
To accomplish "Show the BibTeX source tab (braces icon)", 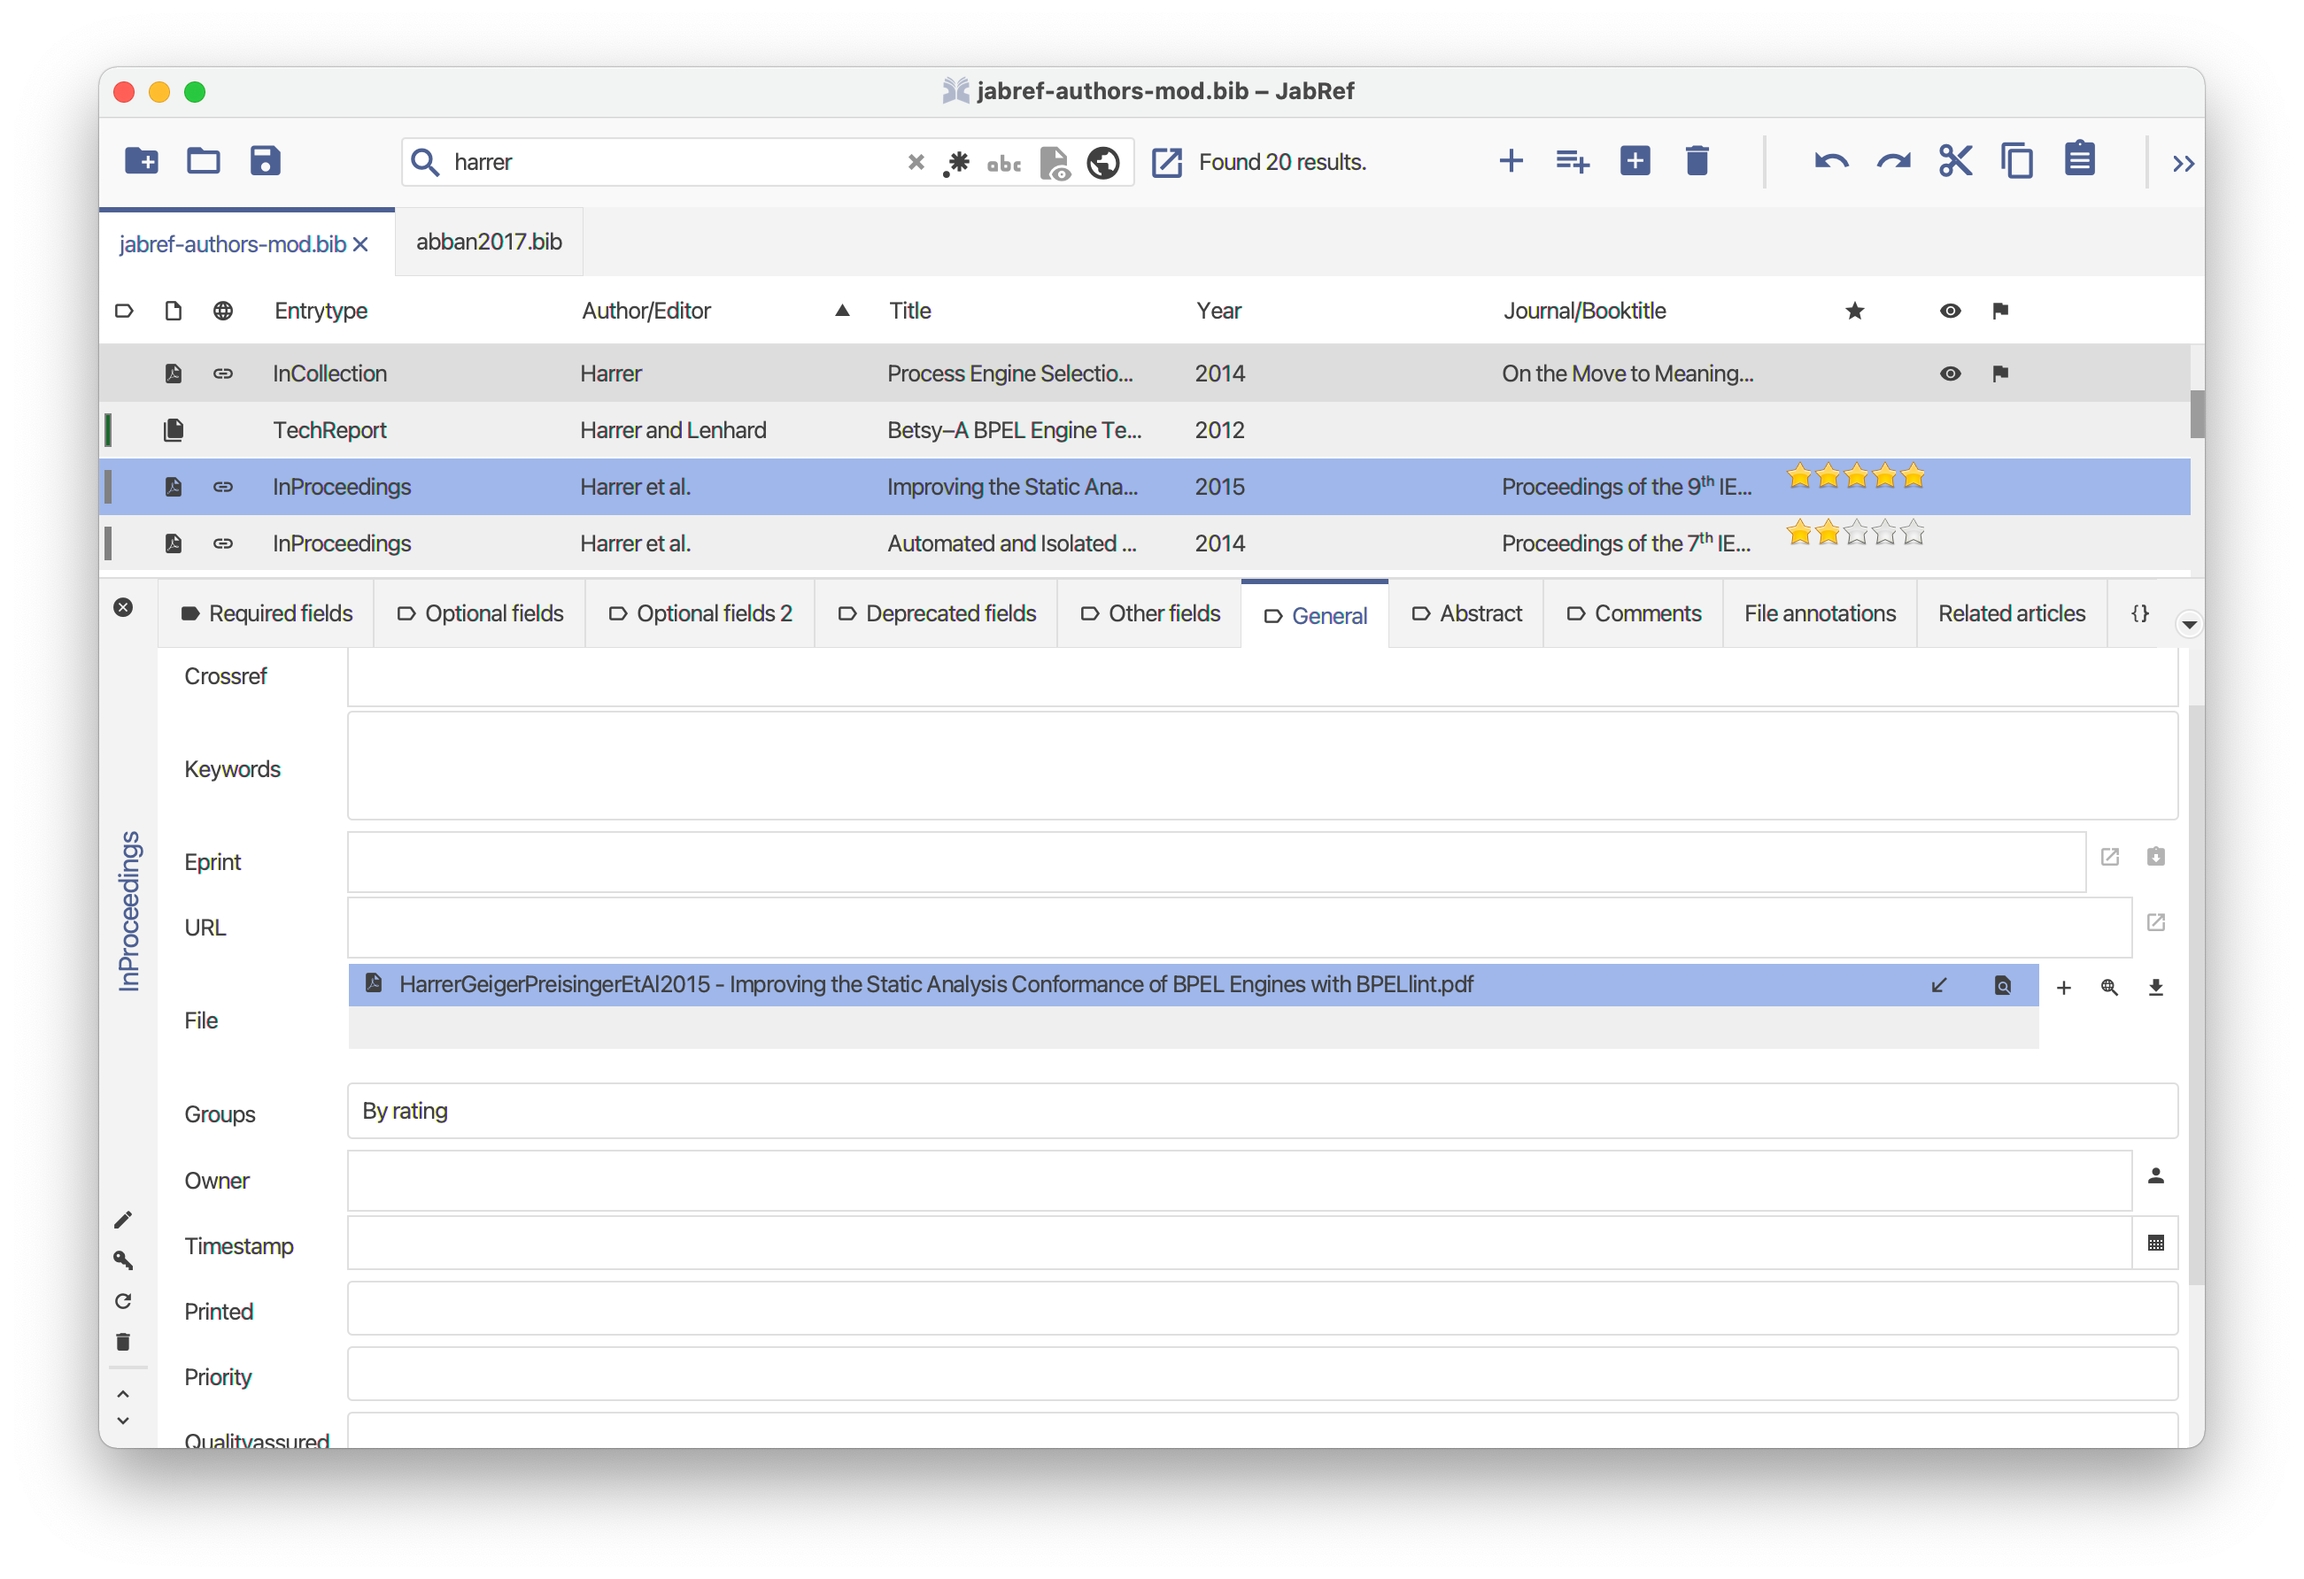I will (x=2139, y=614).
